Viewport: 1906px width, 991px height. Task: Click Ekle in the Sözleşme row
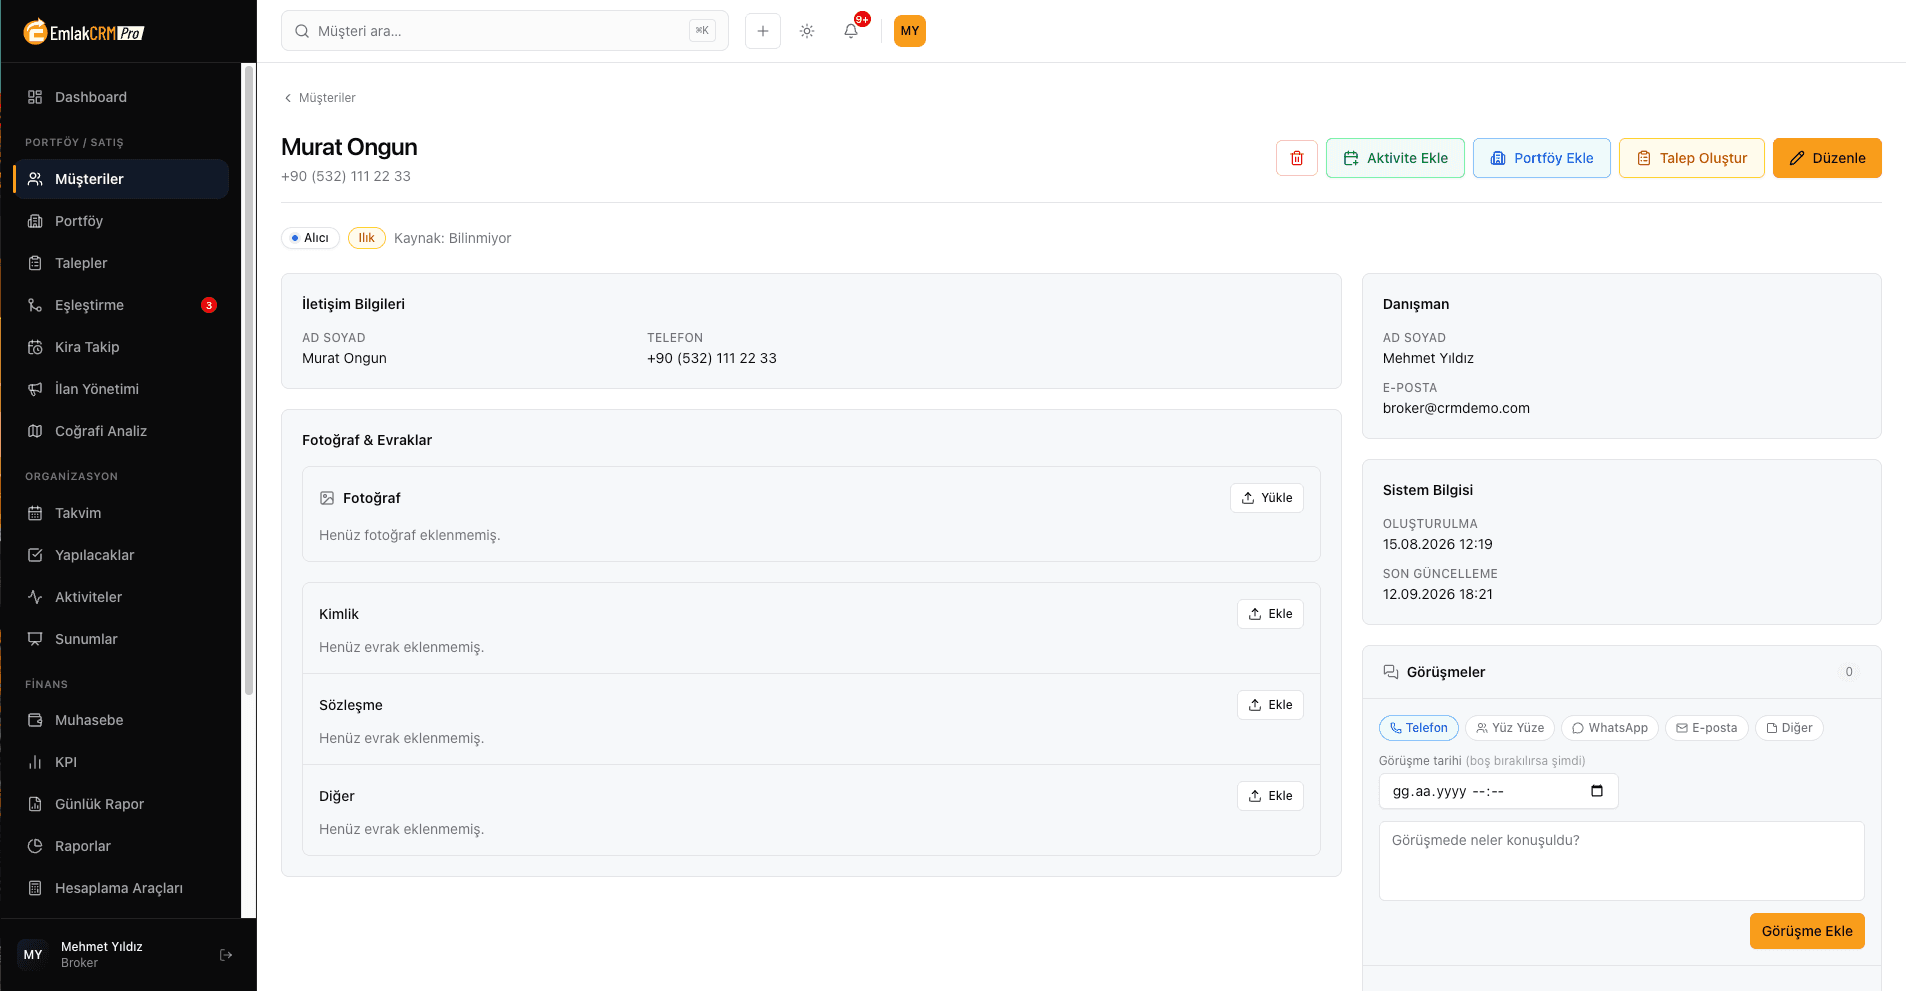pyautogui.click(x=1270, y=705)
